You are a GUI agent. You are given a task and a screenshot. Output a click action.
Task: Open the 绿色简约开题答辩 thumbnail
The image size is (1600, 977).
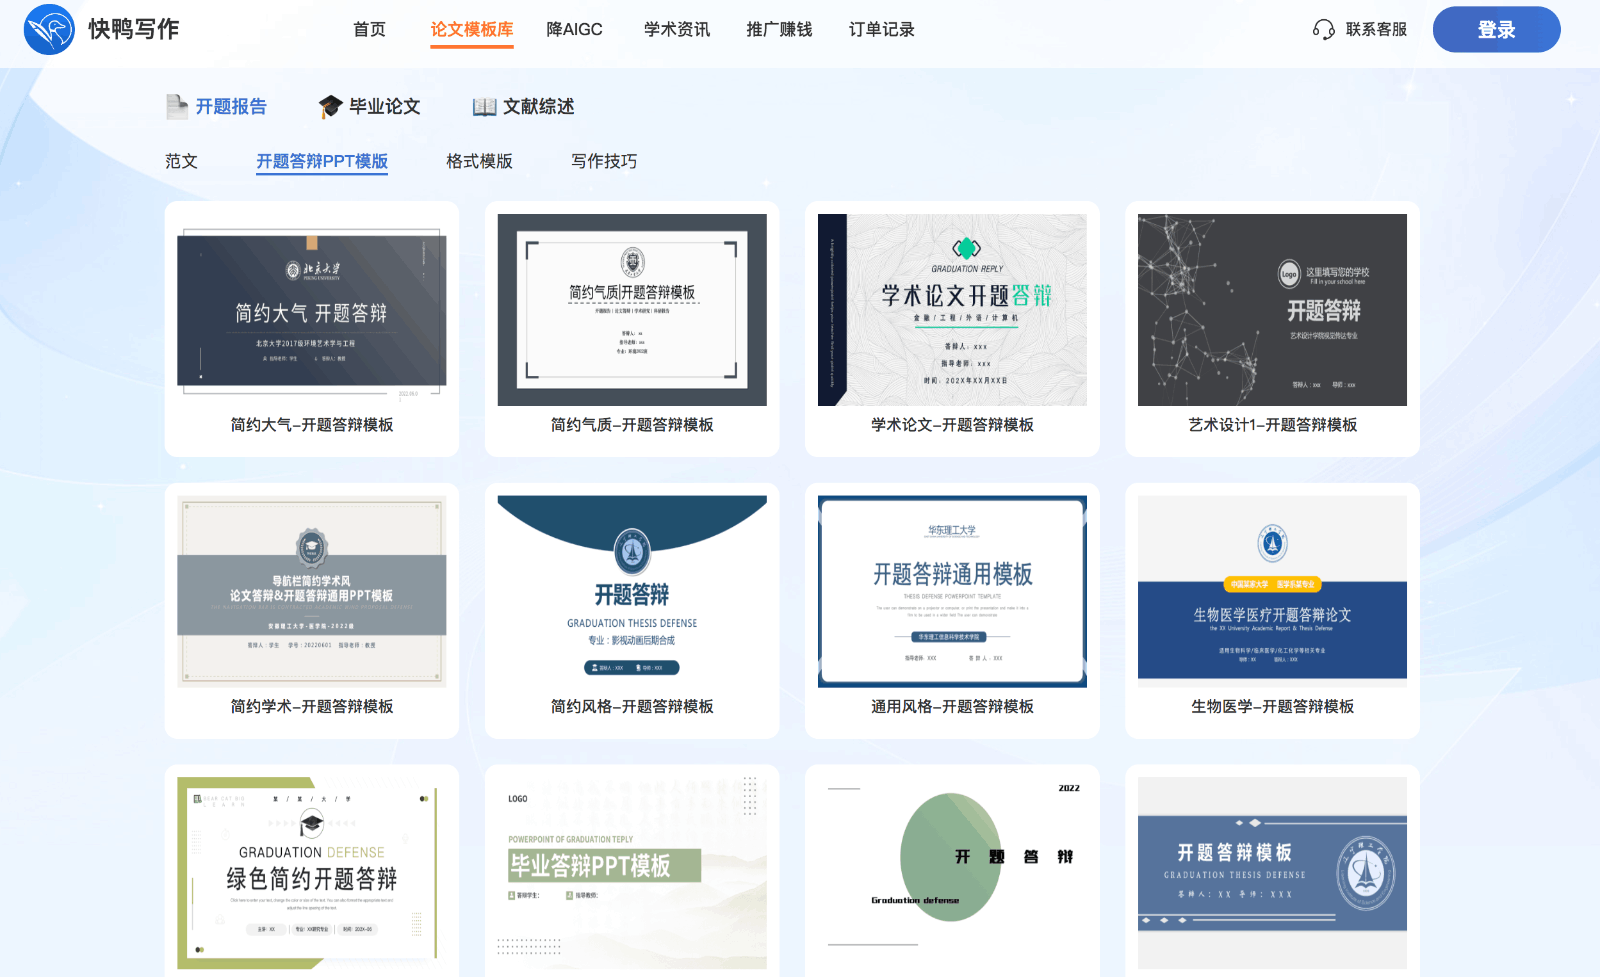tap(312, 873)
